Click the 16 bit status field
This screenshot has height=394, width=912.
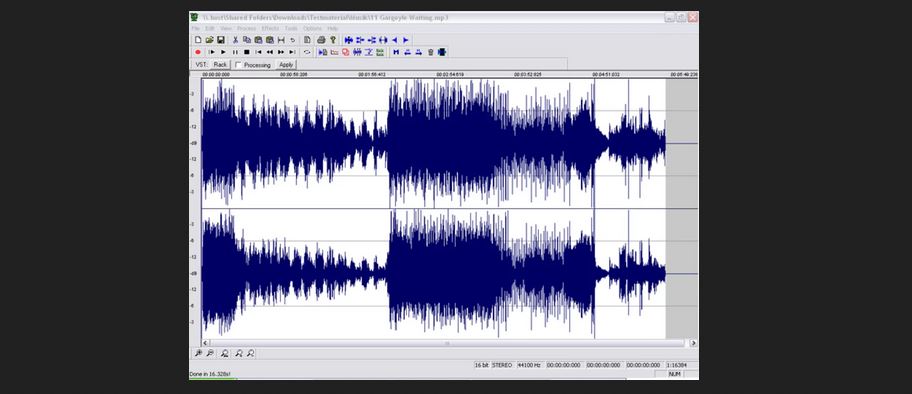point(481,365)
